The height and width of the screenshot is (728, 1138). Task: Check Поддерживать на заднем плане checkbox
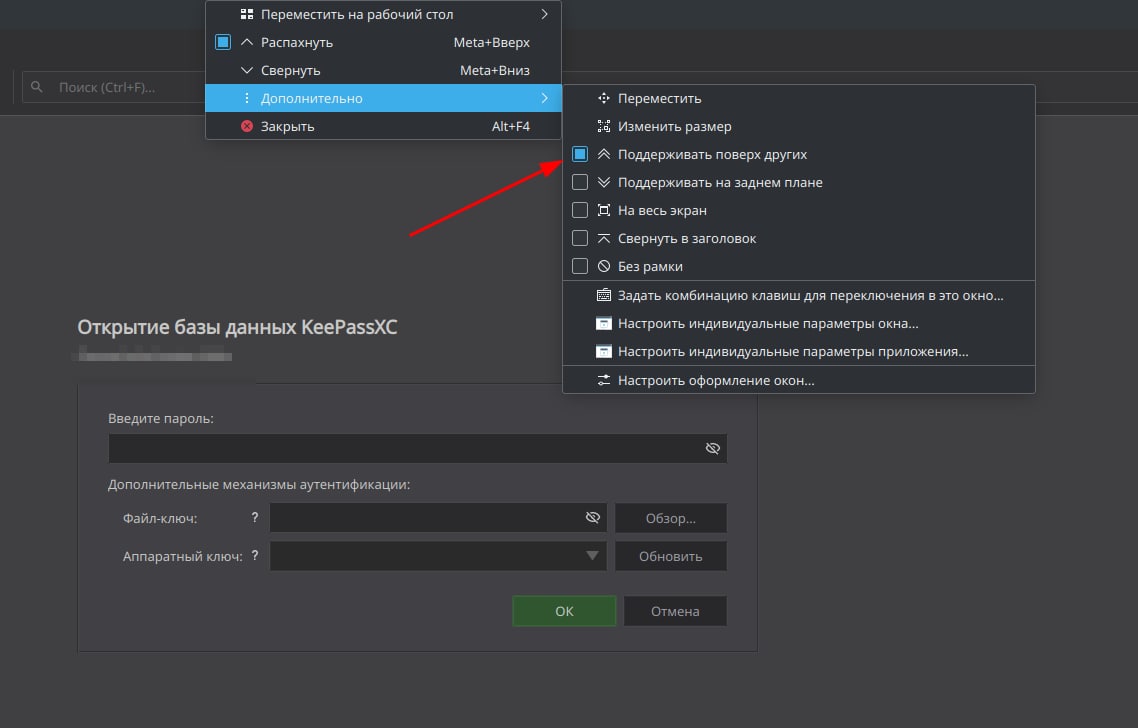580,182
